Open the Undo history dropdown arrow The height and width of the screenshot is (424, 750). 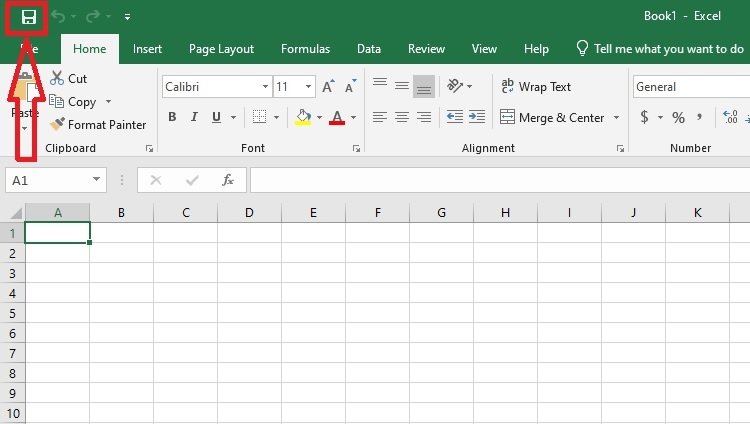coord(73,17)
